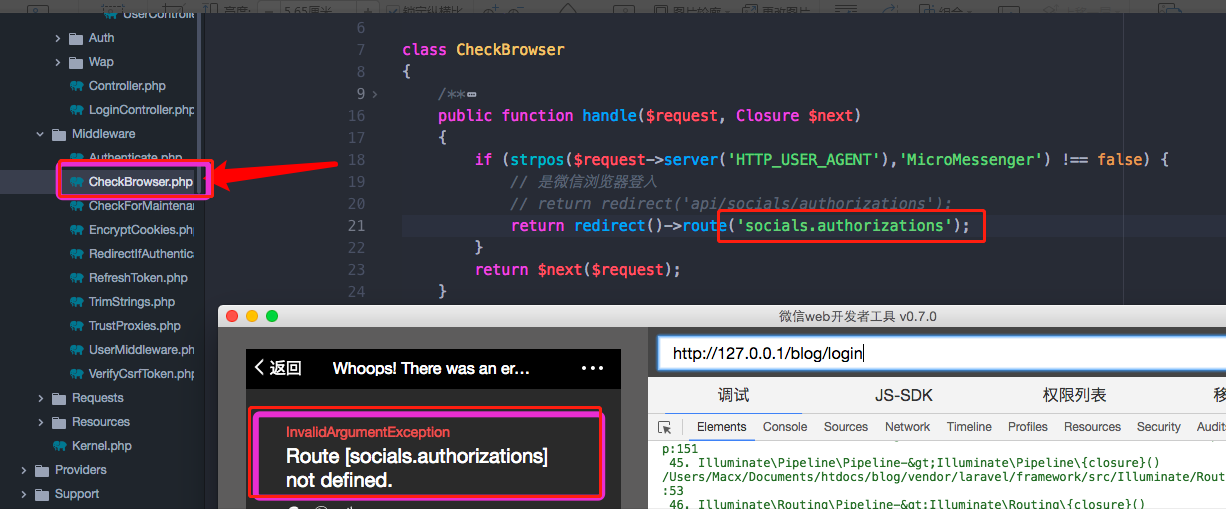The height and width of the screenshot is (509, 1226).
Task: Click the Providers folder icon
Action: point(42,470)
